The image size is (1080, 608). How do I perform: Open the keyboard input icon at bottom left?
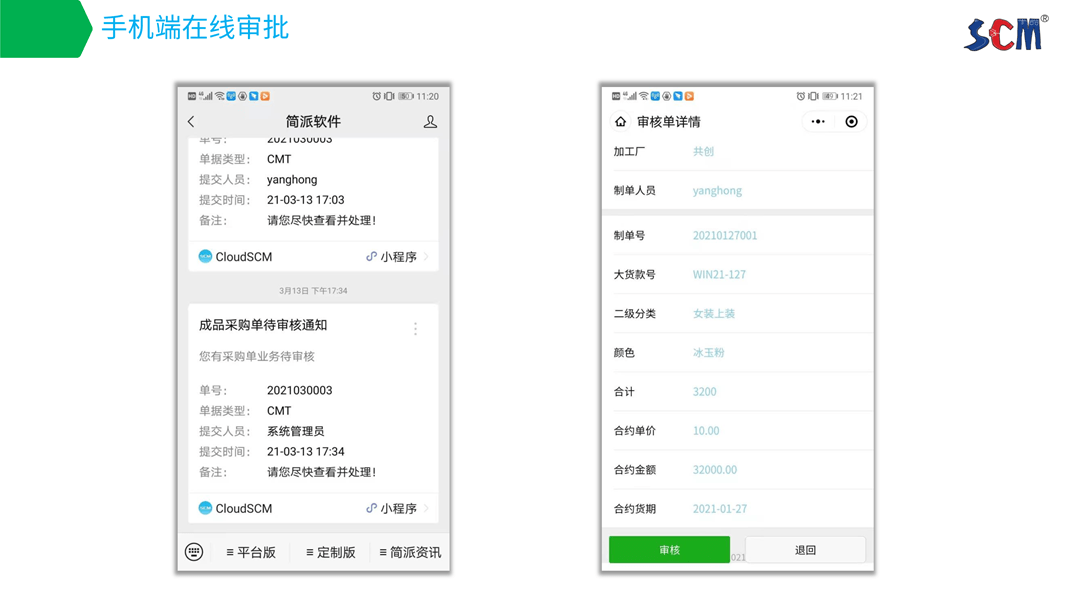coord(193,551)
